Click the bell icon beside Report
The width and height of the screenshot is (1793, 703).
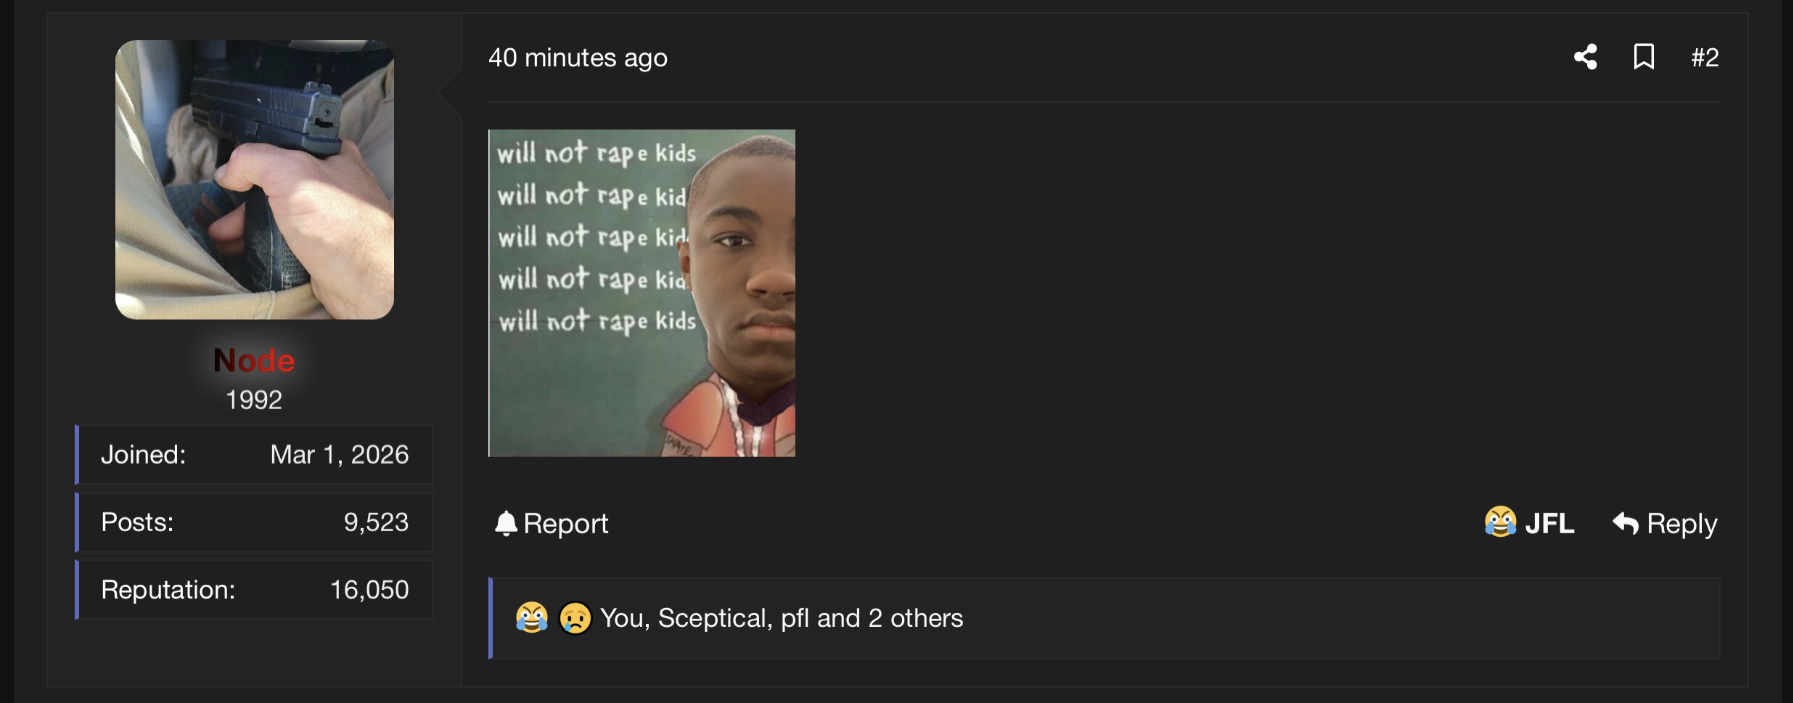click(506, 523)
